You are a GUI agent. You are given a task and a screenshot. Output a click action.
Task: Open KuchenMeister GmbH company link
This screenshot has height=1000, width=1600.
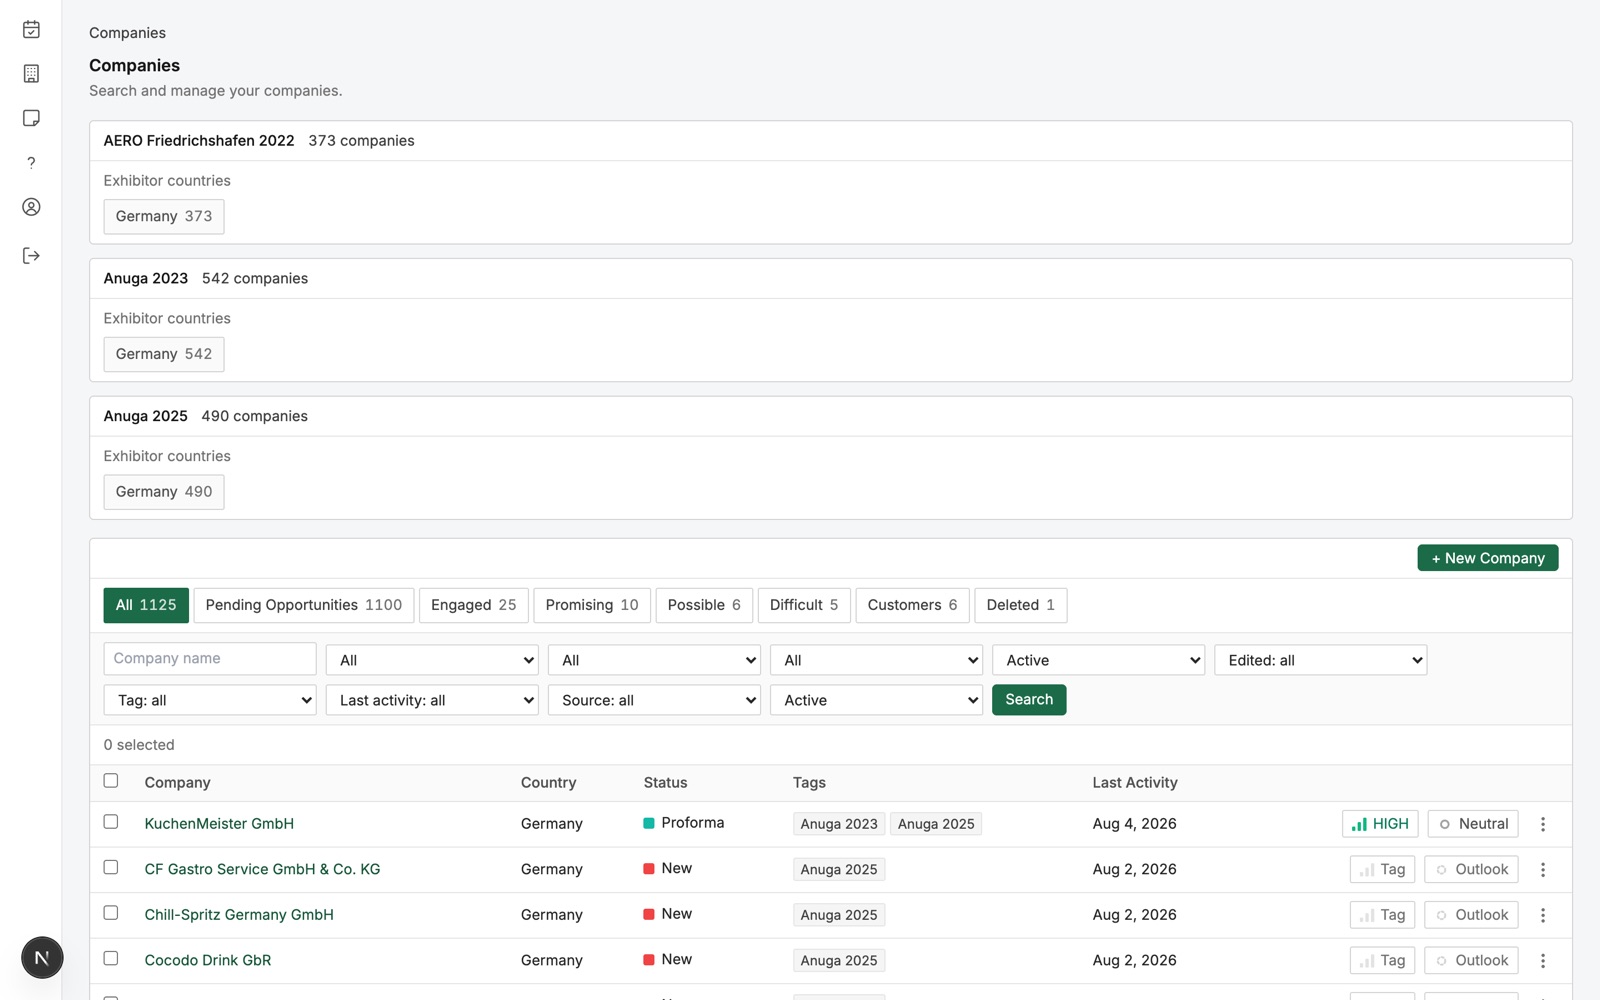tap(219, 824)
